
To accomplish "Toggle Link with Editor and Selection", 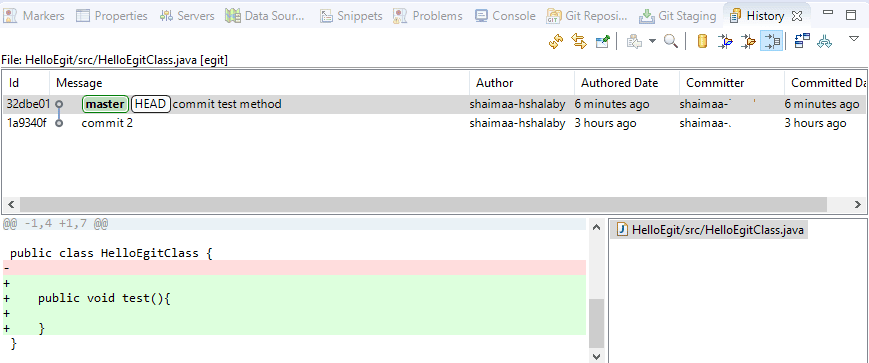I will [x=579, y=41].
